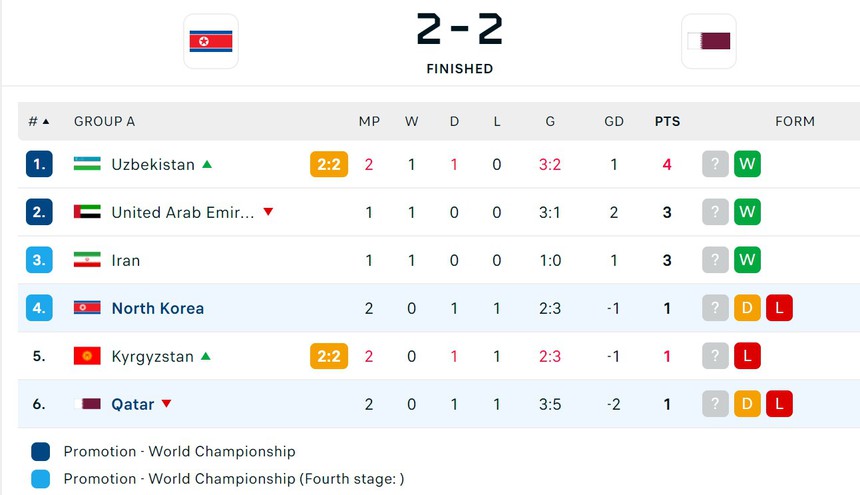Viewport: 860px width, 495px height.
Task: Click the dark blue Promotion legend swatch
Action: (x=40, y=451)
